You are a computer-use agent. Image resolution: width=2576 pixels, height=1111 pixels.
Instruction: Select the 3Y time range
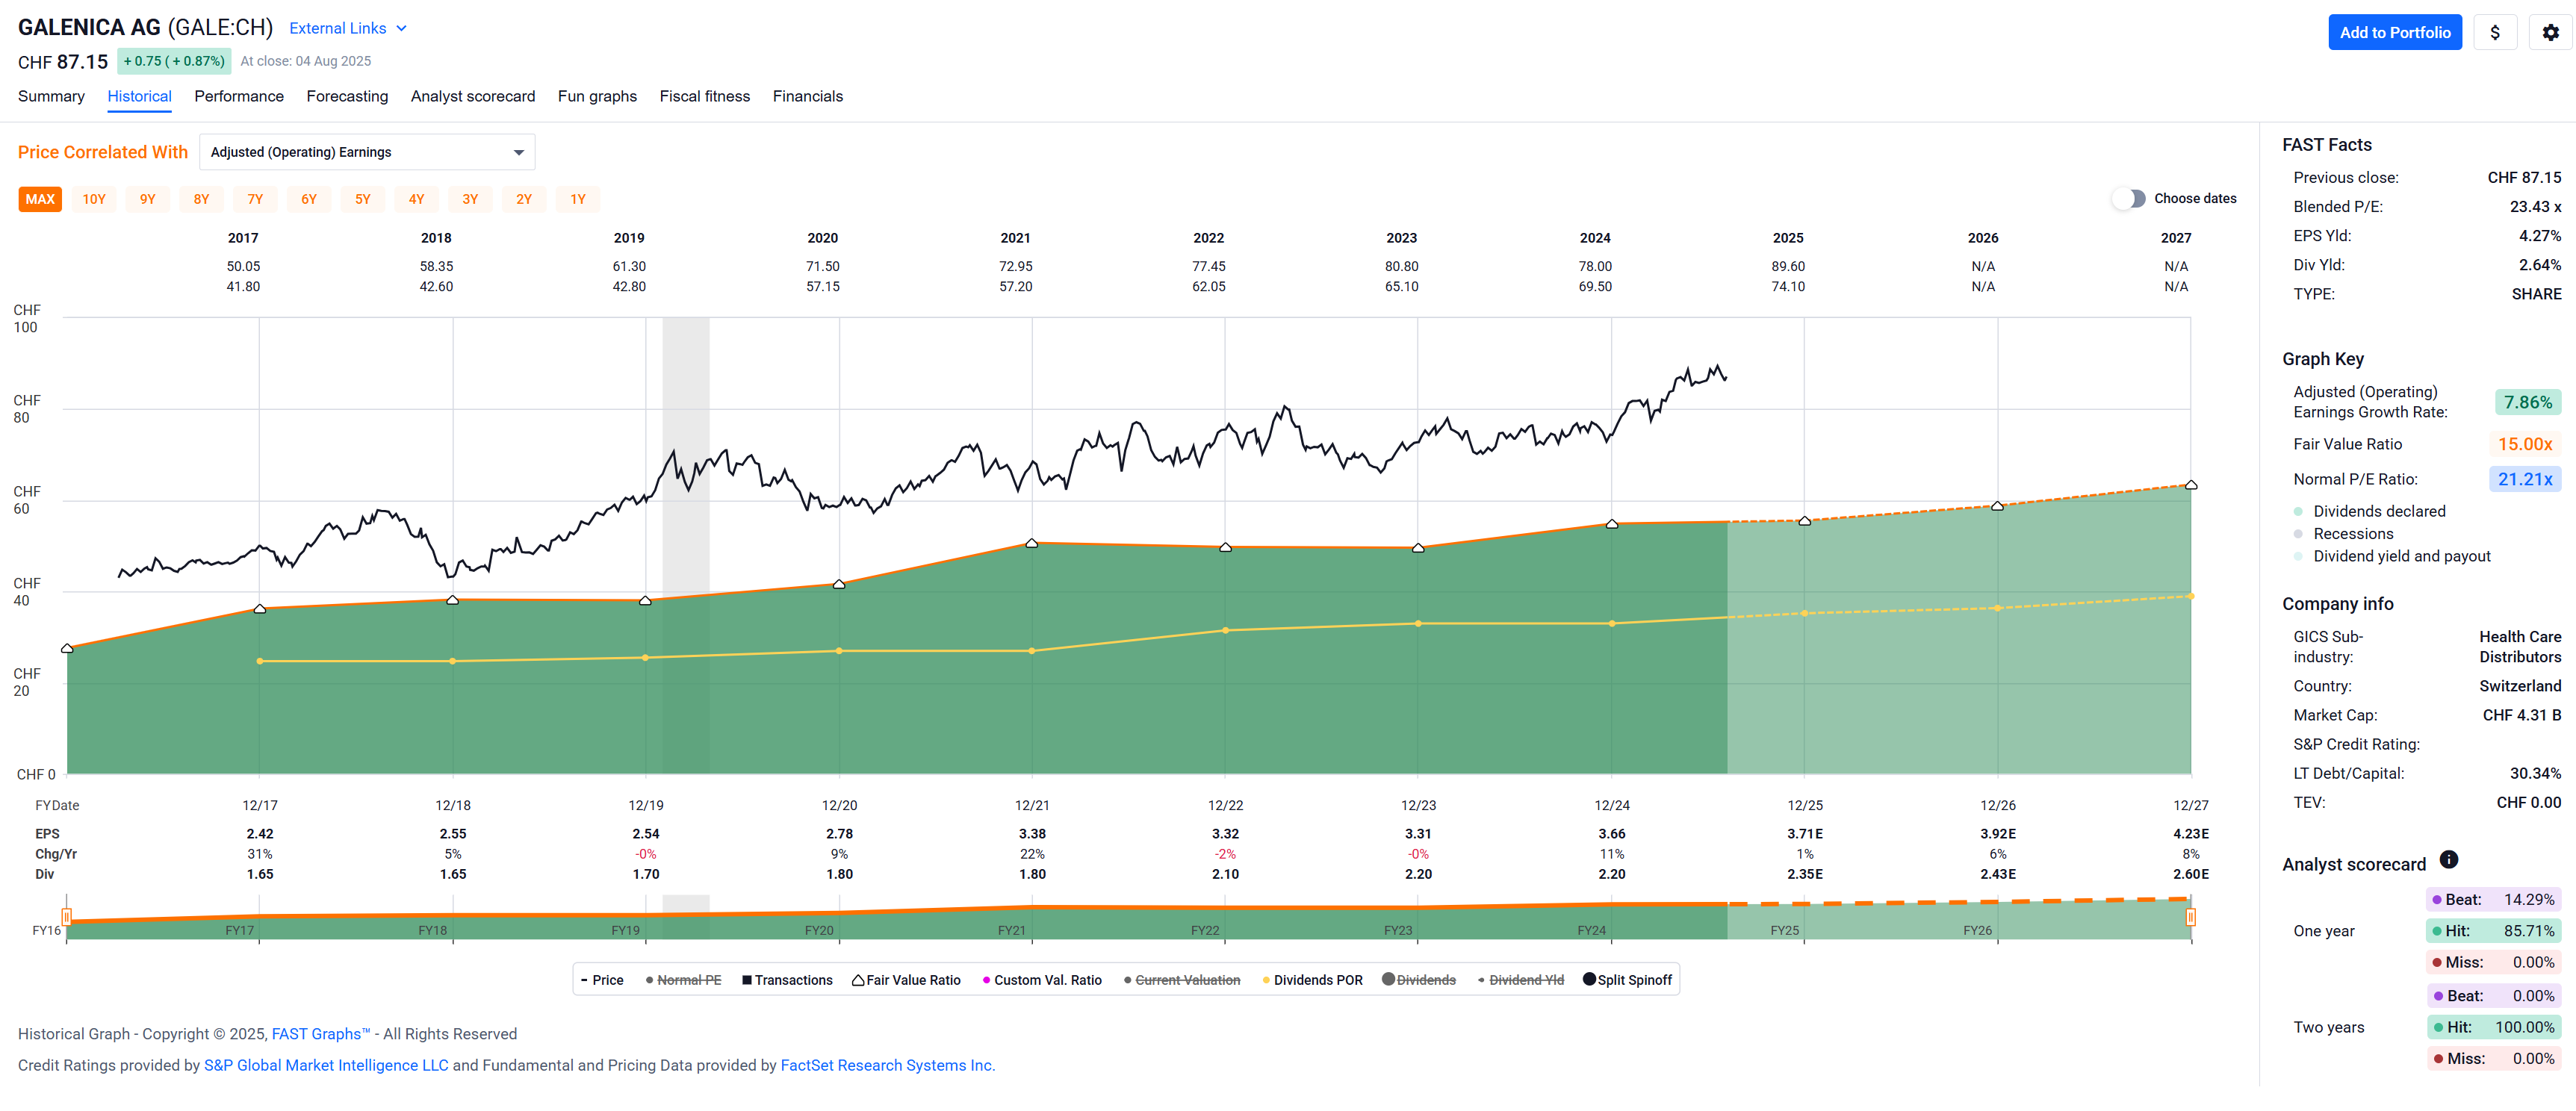click(470, 199)
